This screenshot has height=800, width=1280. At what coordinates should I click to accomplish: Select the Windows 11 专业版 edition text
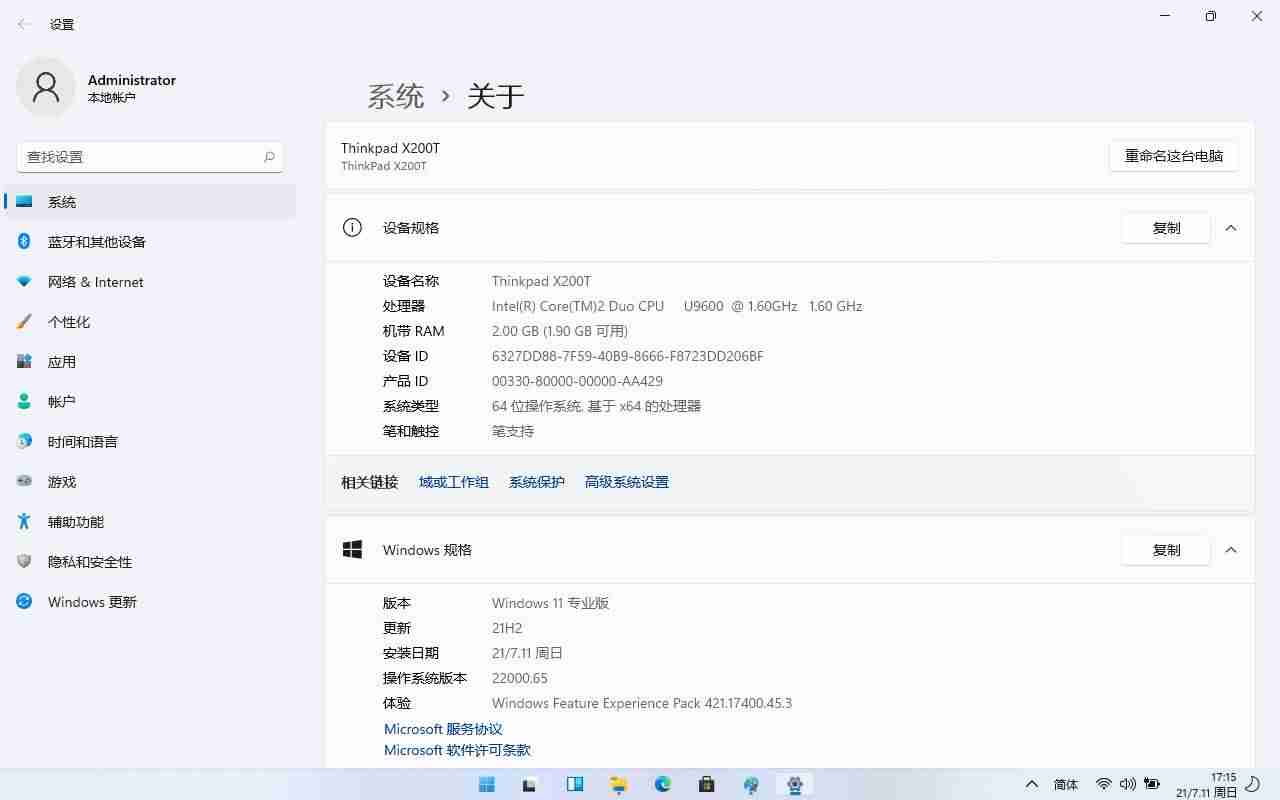[550, 603]
